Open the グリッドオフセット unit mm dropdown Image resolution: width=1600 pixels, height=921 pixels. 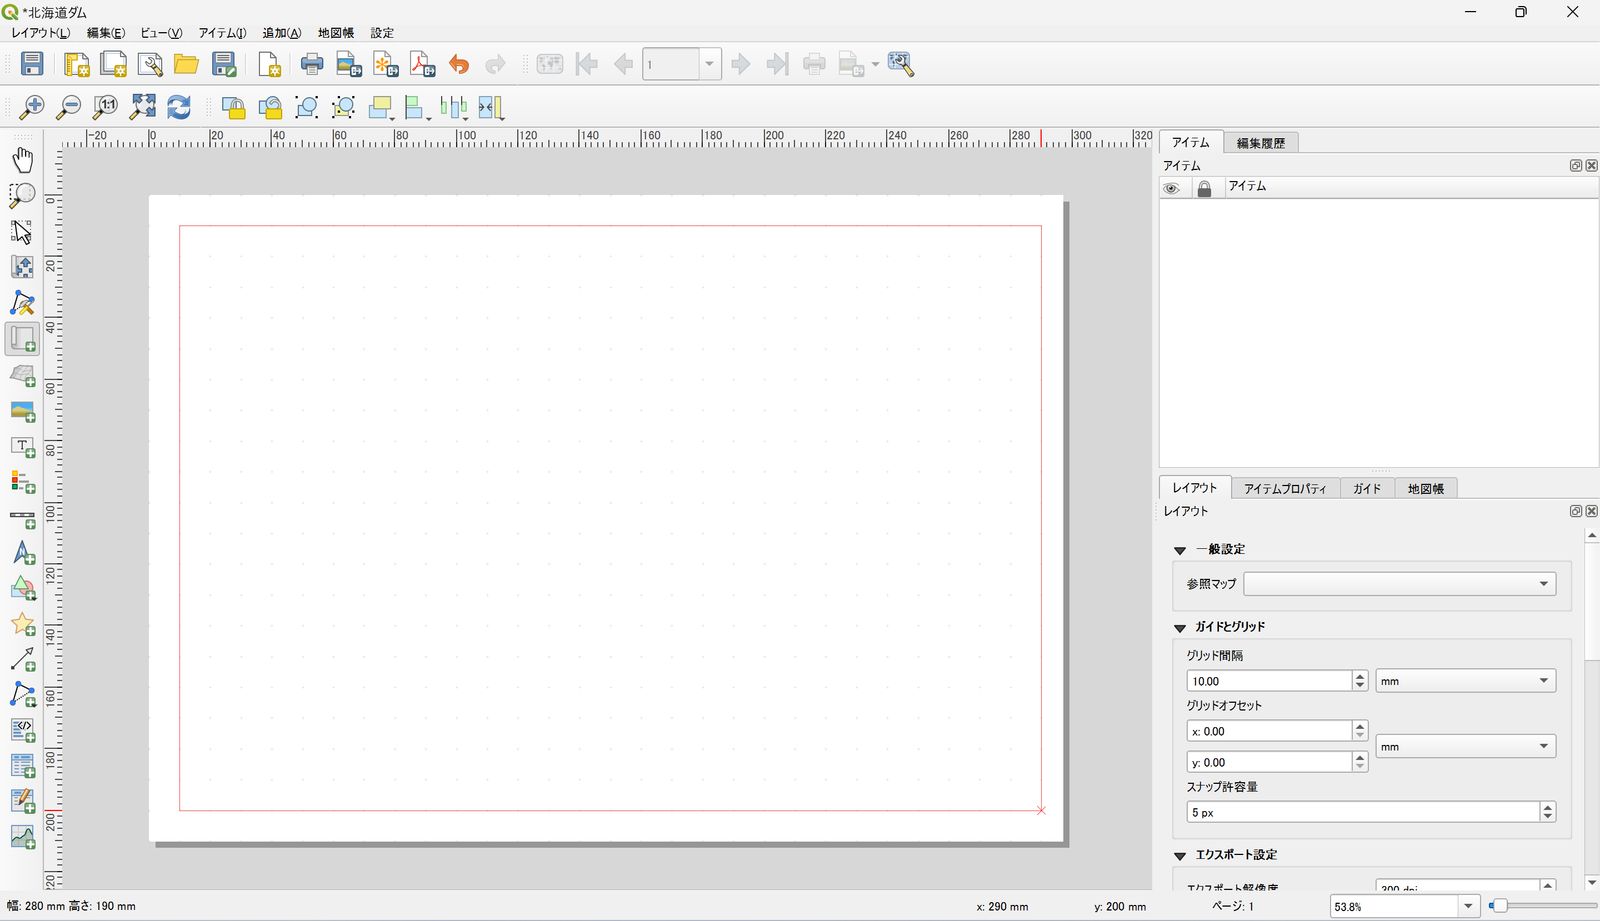1465,746
